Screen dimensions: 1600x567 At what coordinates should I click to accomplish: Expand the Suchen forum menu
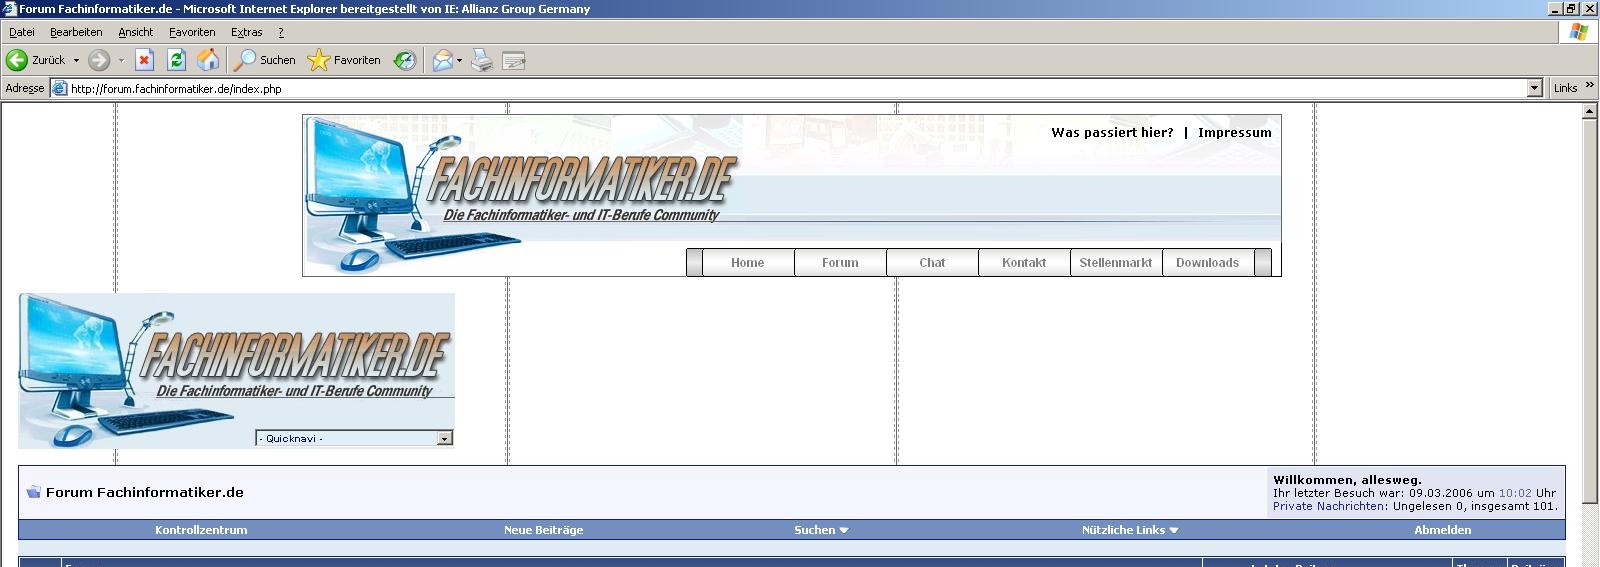tap(821, 530)
